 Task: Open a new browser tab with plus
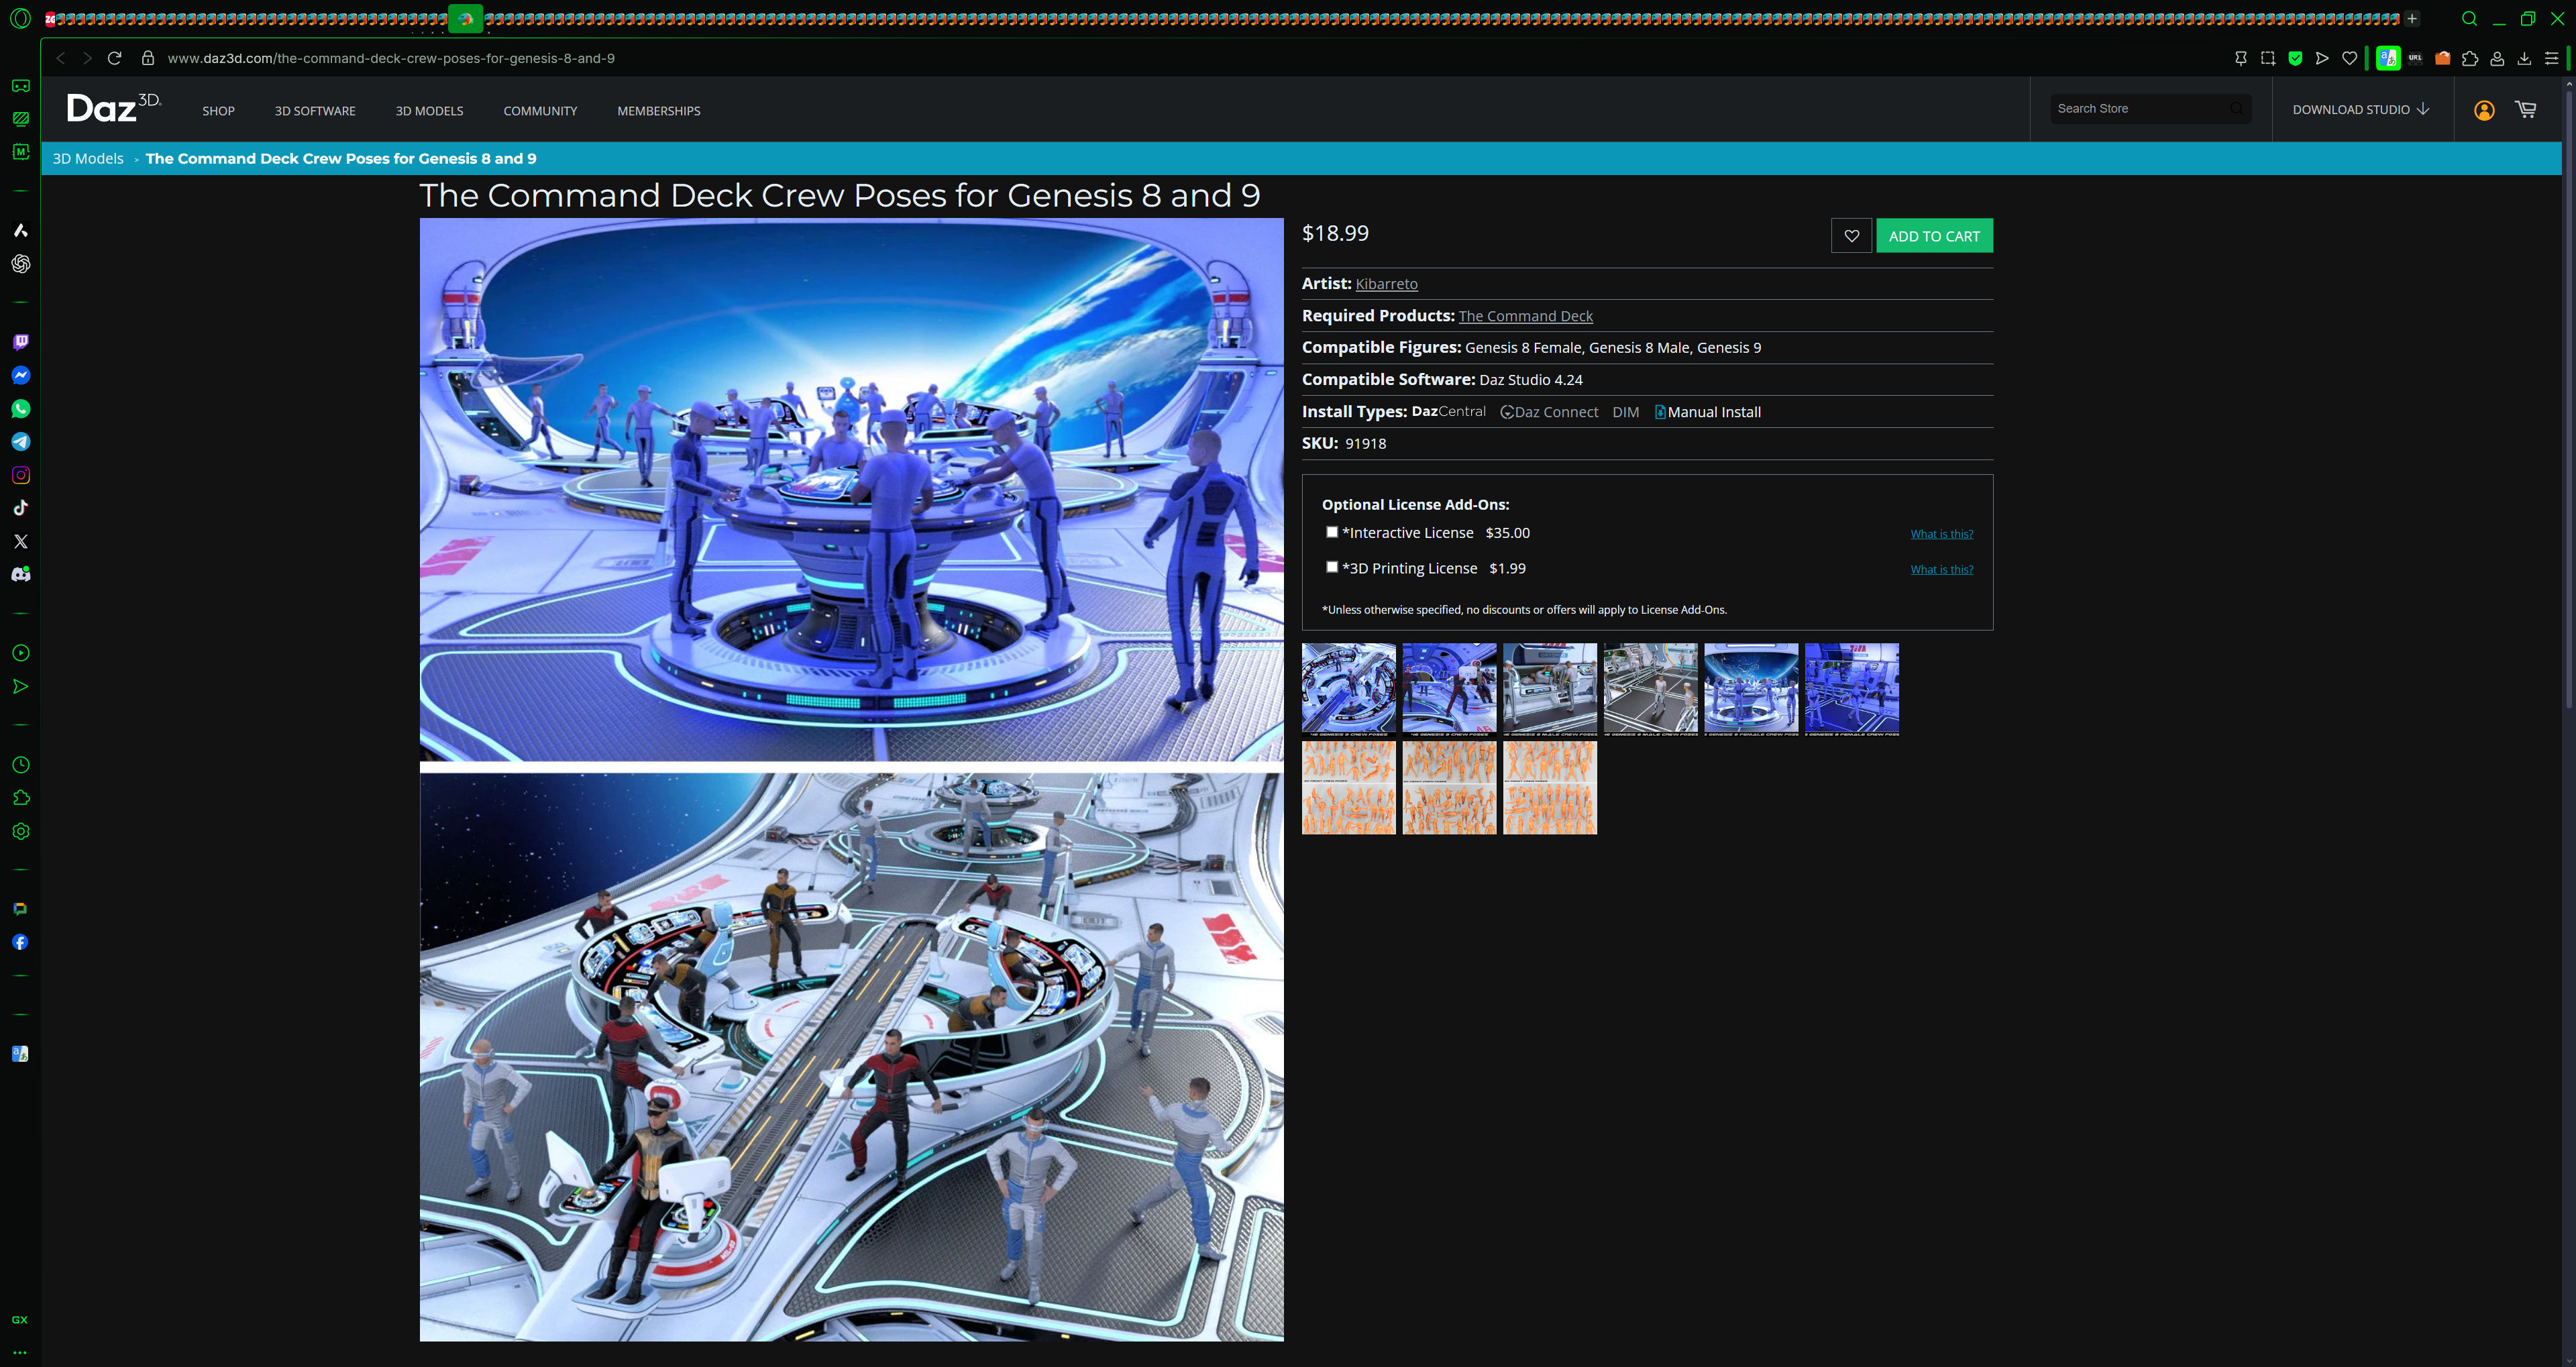[x=2412, y=18]
